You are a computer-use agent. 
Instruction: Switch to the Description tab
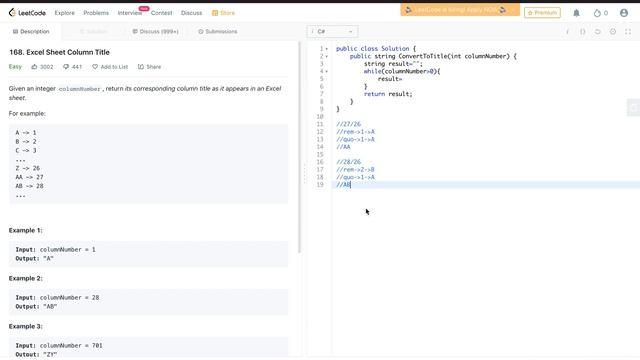coord(31,31)
